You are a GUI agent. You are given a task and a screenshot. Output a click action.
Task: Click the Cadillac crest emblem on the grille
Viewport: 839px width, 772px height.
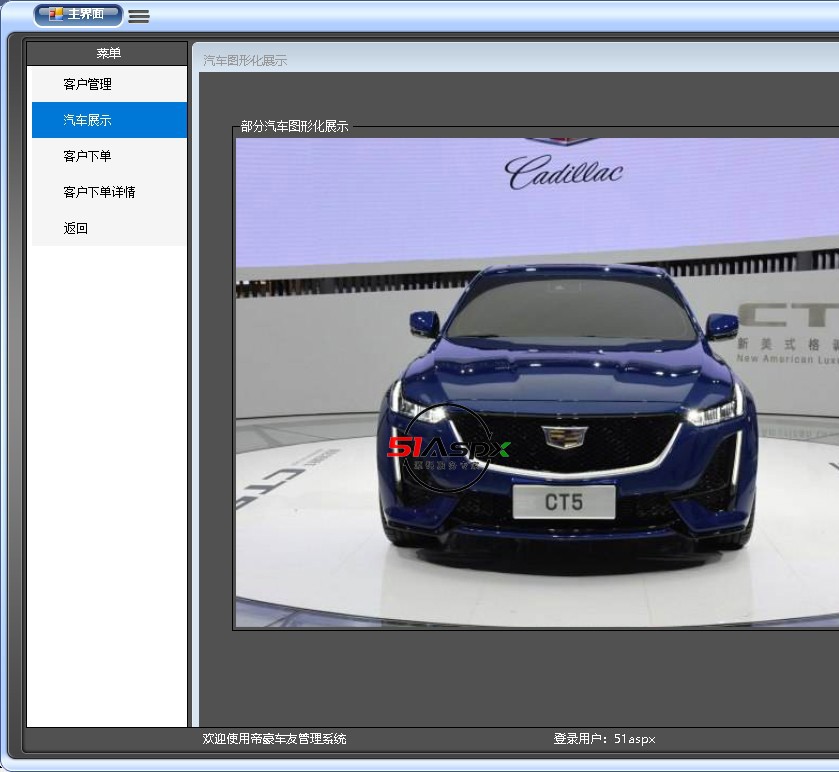[x=565, y=437]
